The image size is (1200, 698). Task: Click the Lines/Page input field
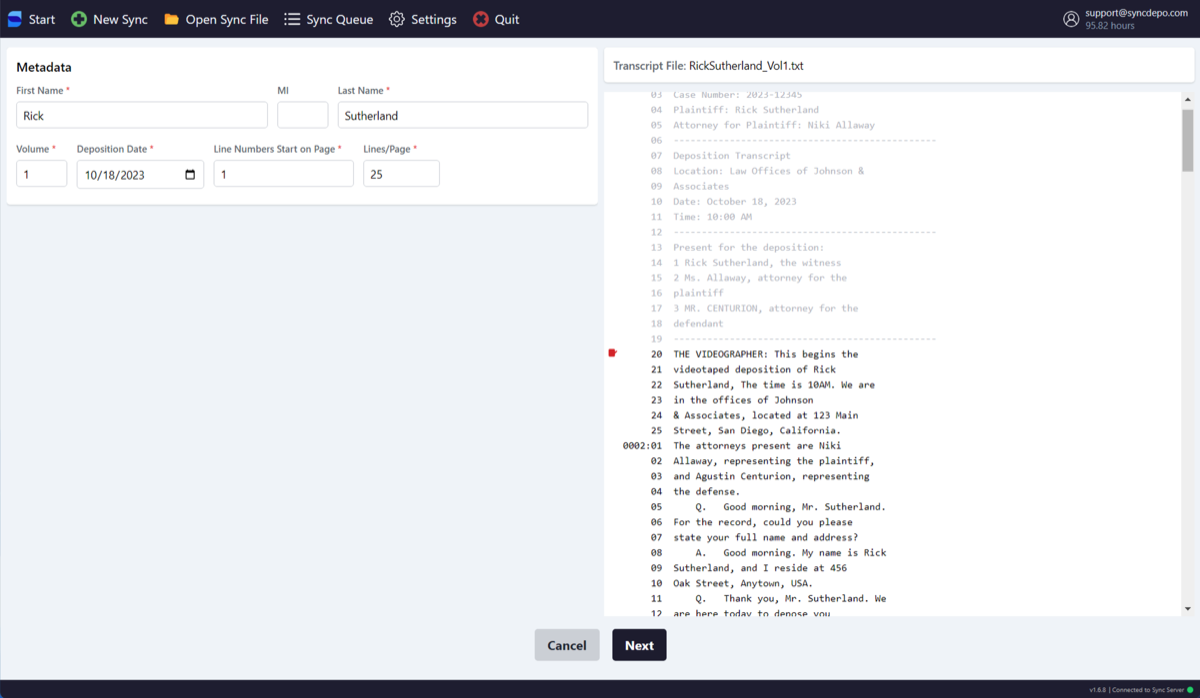(401, 174)
